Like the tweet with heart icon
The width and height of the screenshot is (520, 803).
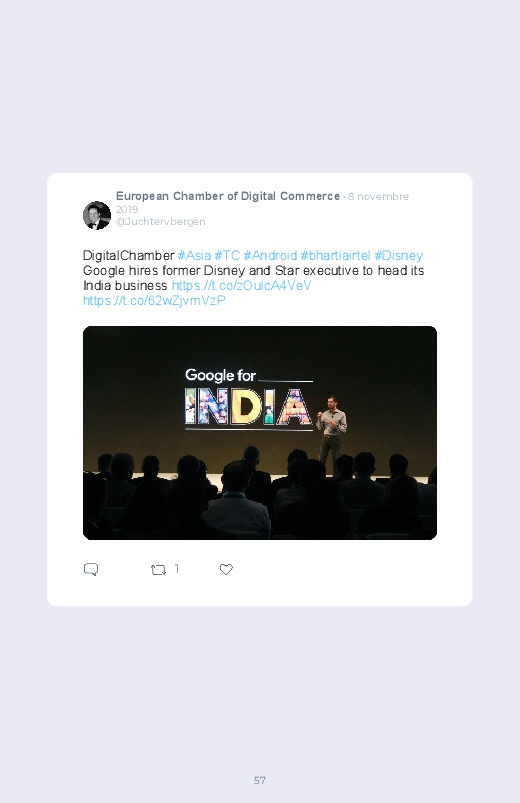226,569
